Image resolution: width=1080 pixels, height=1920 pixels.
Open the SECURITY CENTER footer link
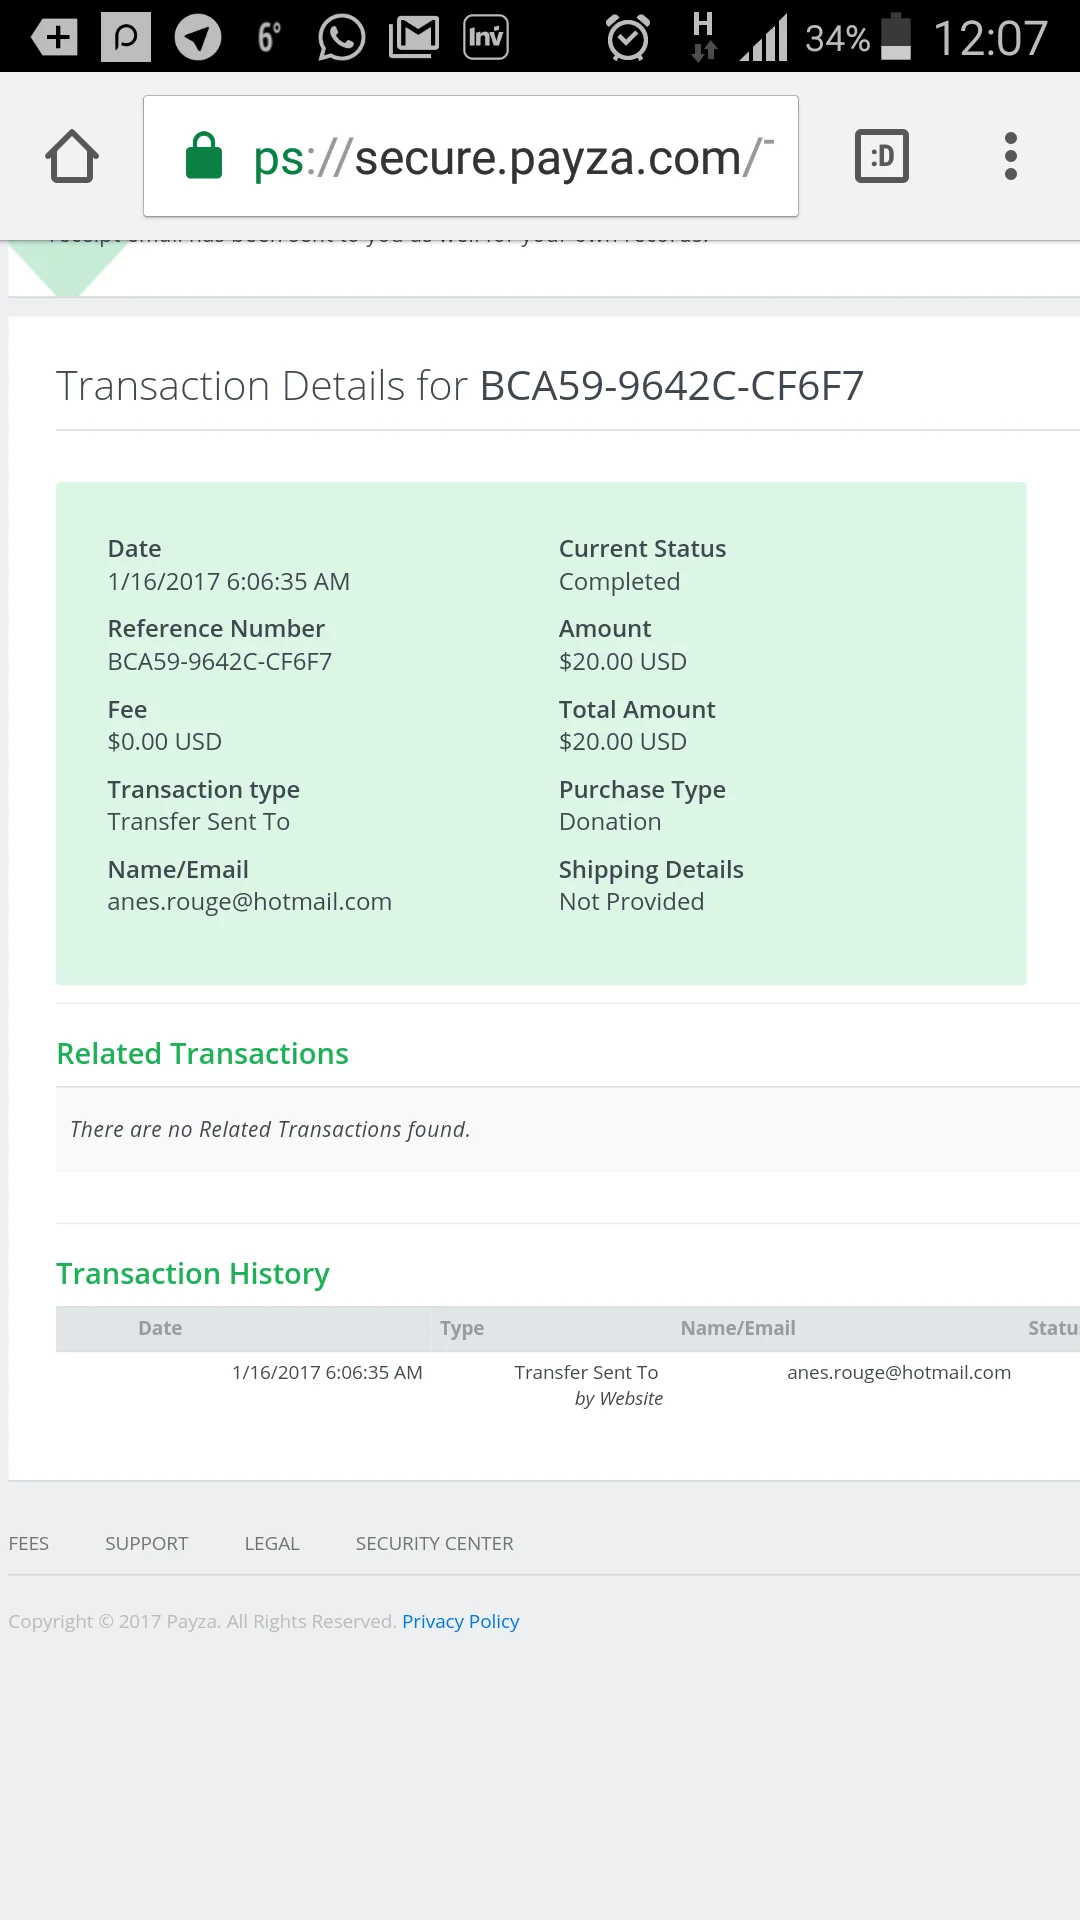point(434,1543)
